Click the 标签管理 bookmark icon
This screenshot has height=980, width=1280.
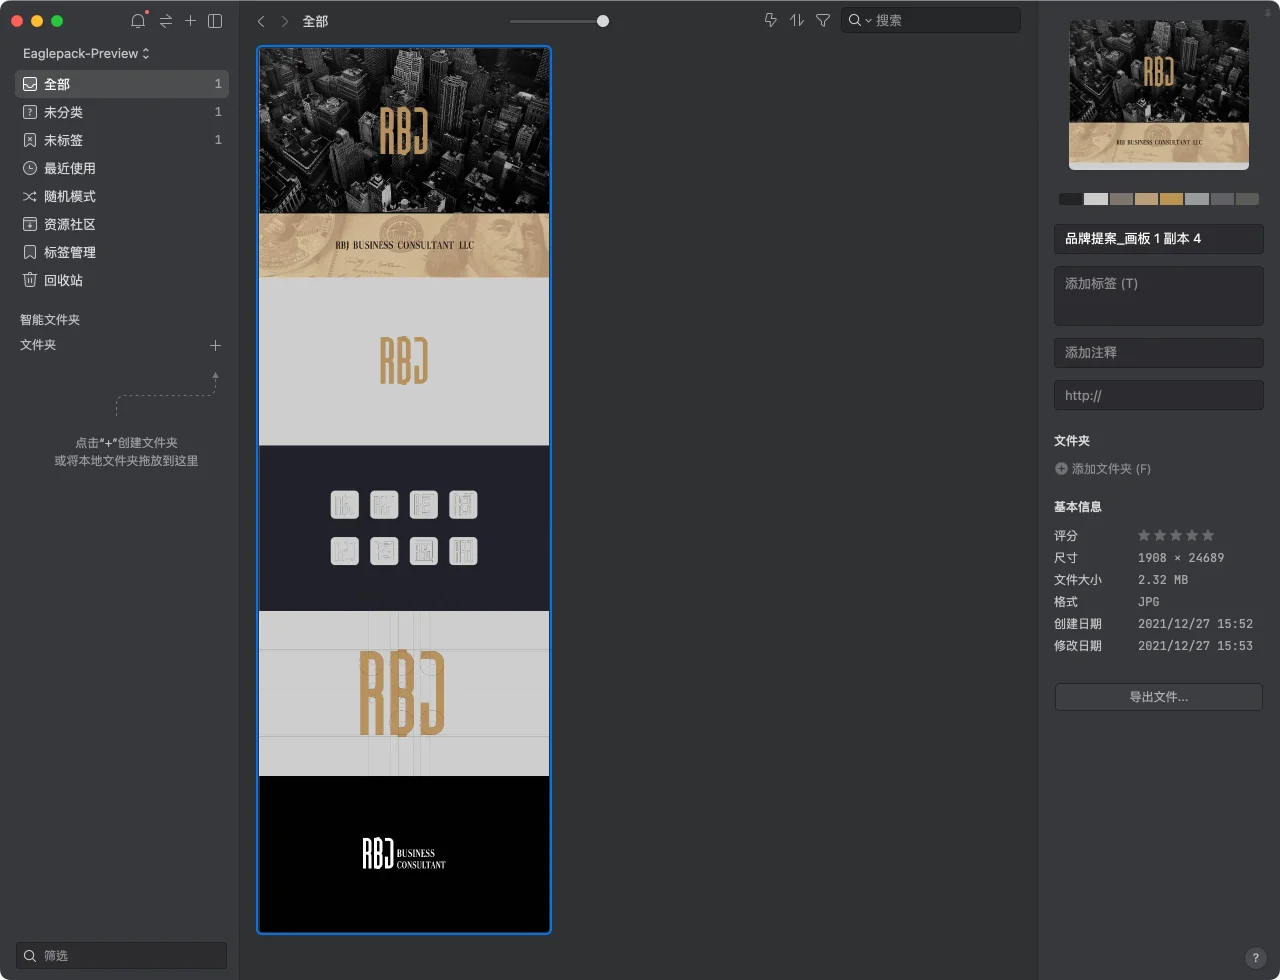coord(30,252)
